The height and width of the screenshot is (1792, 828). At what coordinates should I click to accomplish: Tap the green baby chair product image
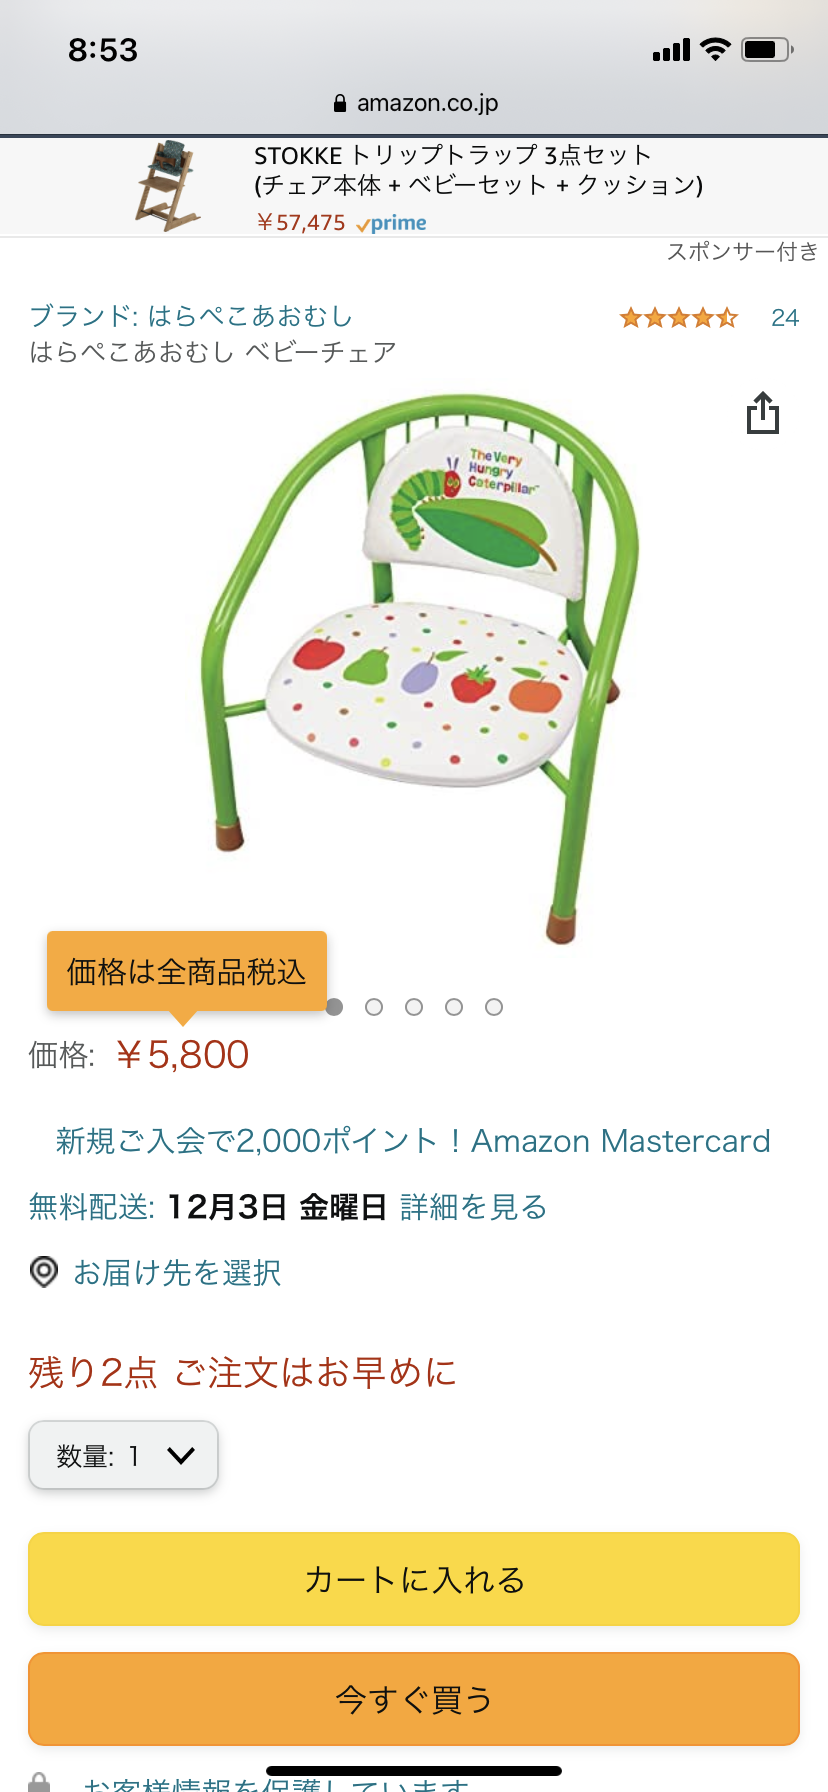pos(415,667)
